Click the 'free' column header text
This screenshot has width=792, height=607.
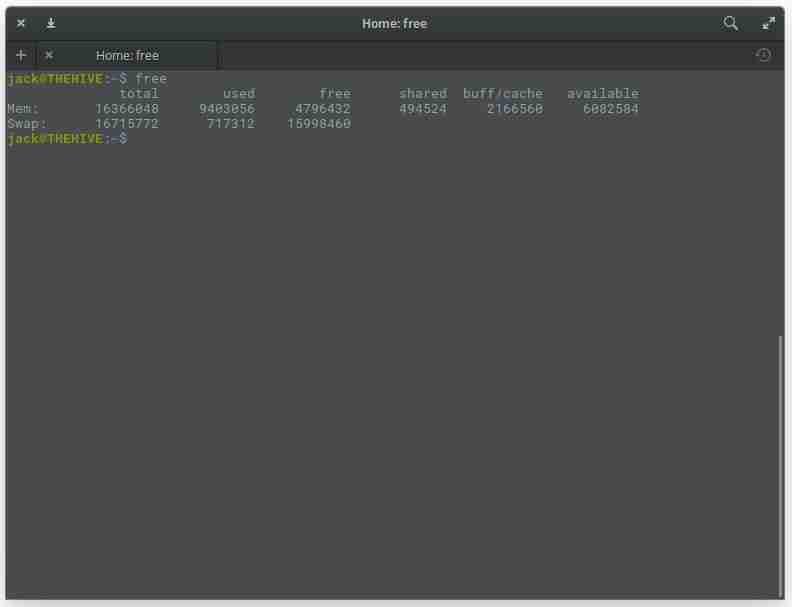[x=335, y=93]
